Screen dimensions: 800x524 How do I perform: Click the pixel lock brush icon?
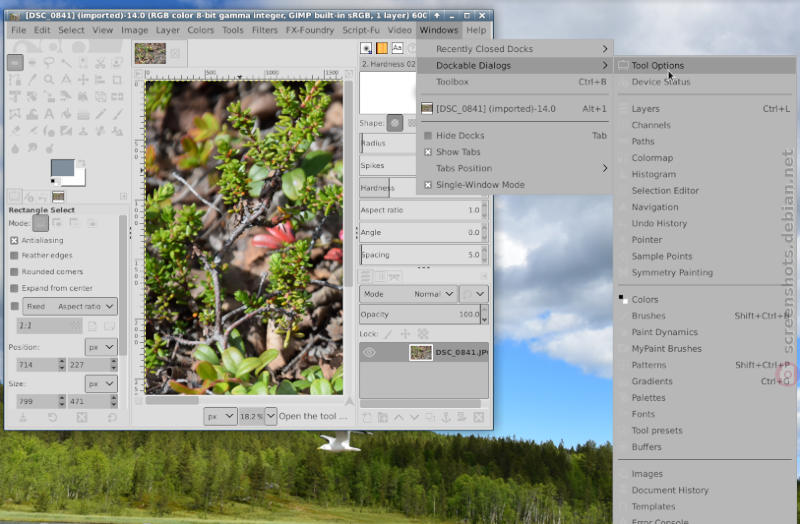(388, 334)
